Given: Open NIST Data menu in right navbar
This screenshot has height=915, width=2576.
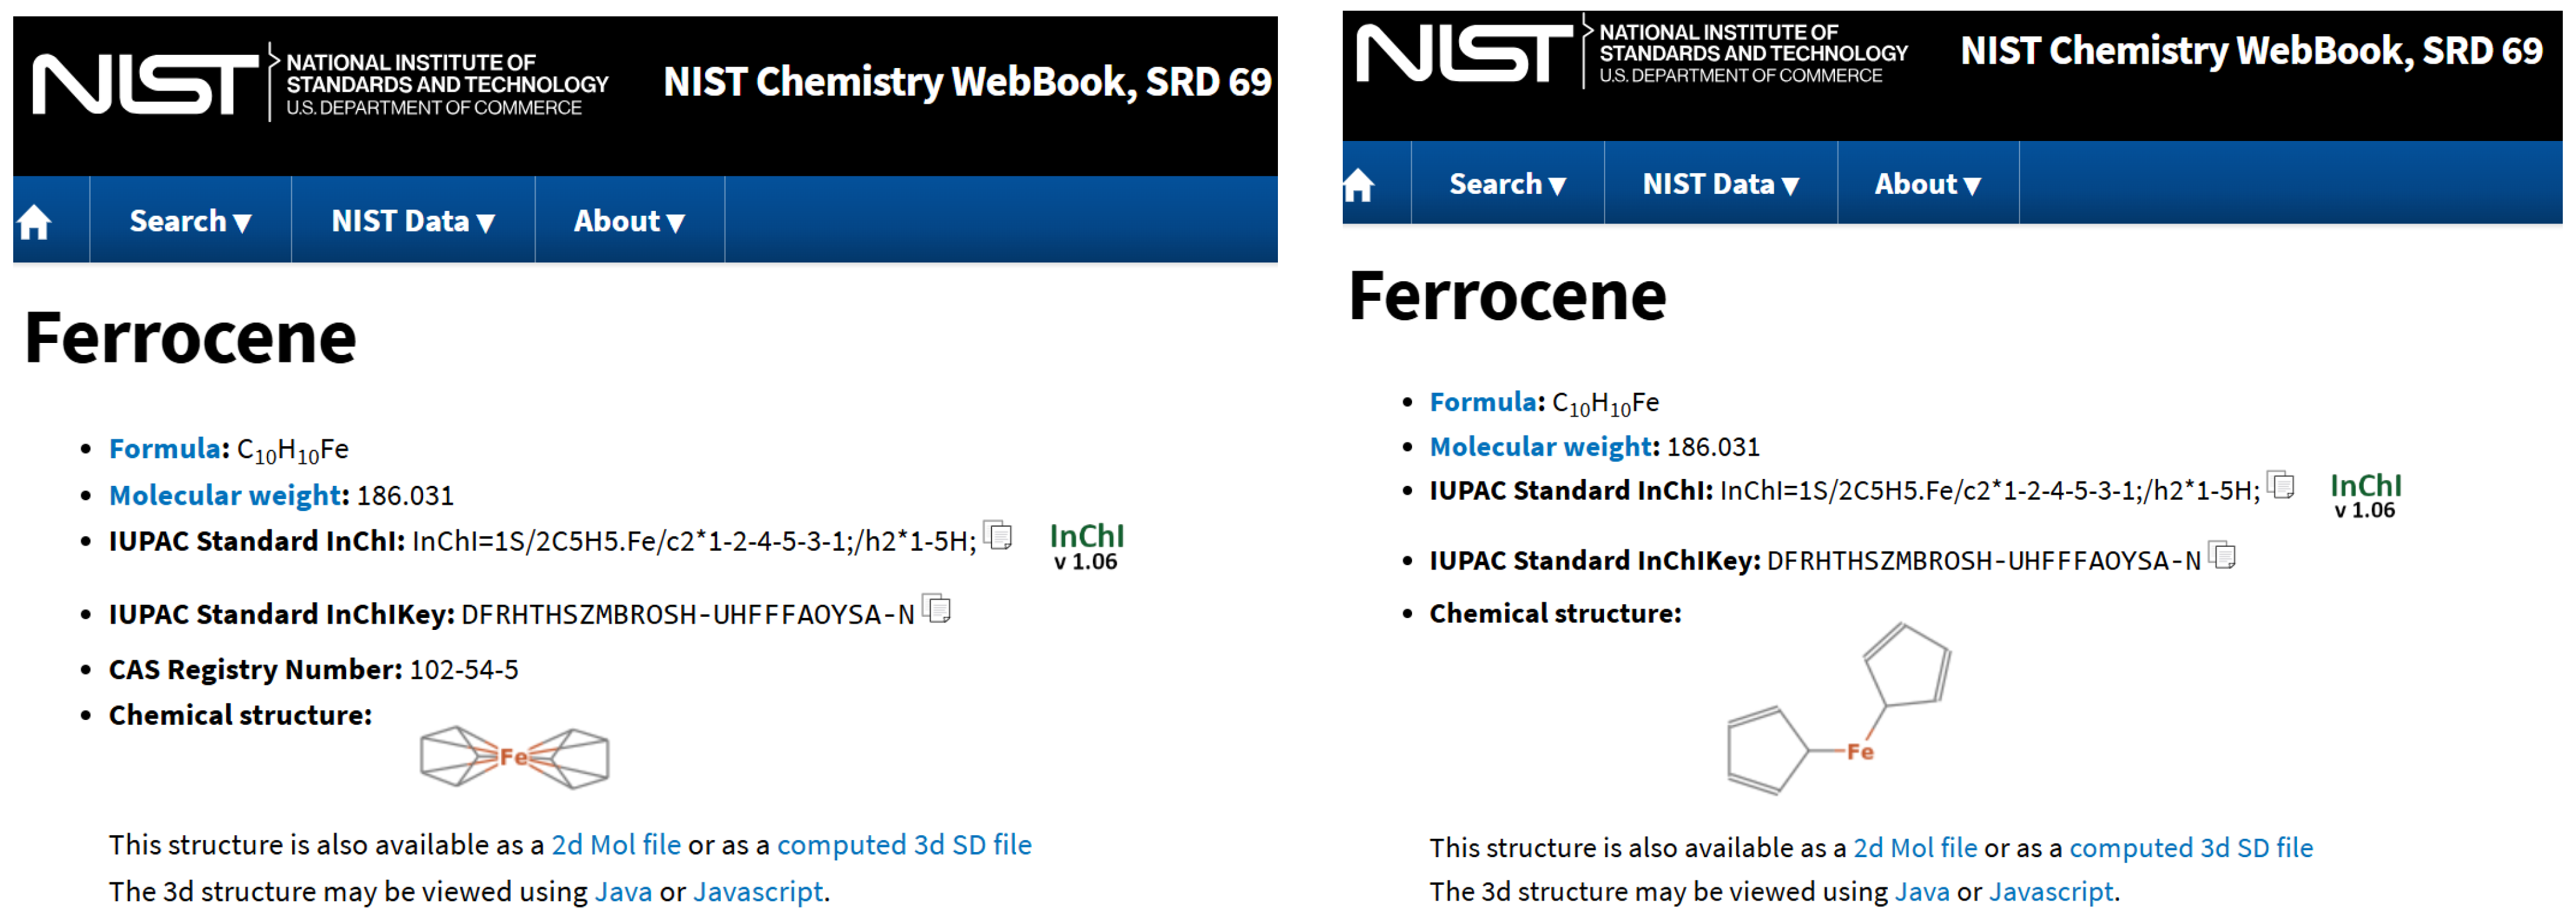Looking at the screenshot, I should click(x=1721, y=184).
